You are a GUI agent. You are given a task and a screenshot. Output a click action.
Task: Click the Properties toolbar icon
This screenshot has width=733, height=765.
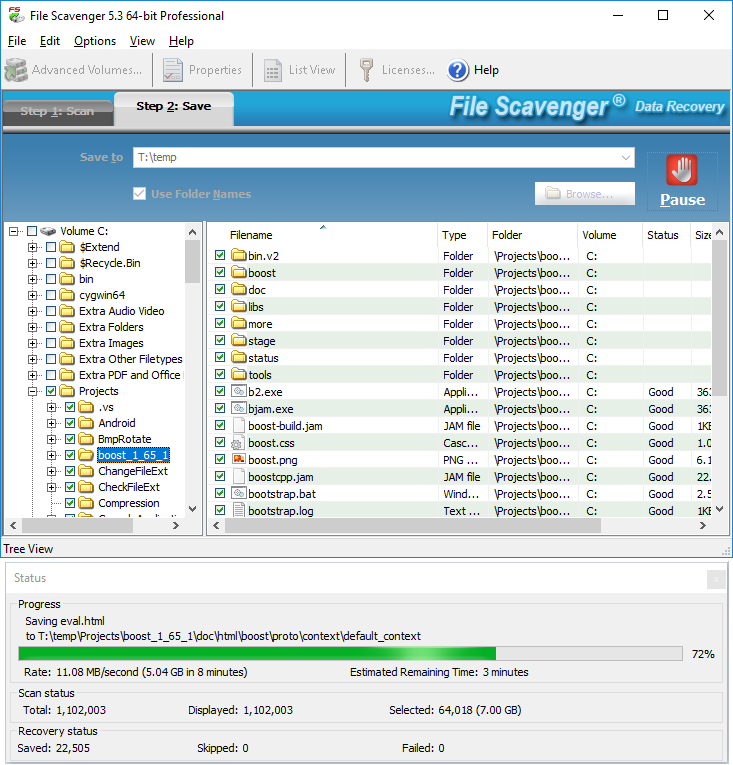click(173, 70)
